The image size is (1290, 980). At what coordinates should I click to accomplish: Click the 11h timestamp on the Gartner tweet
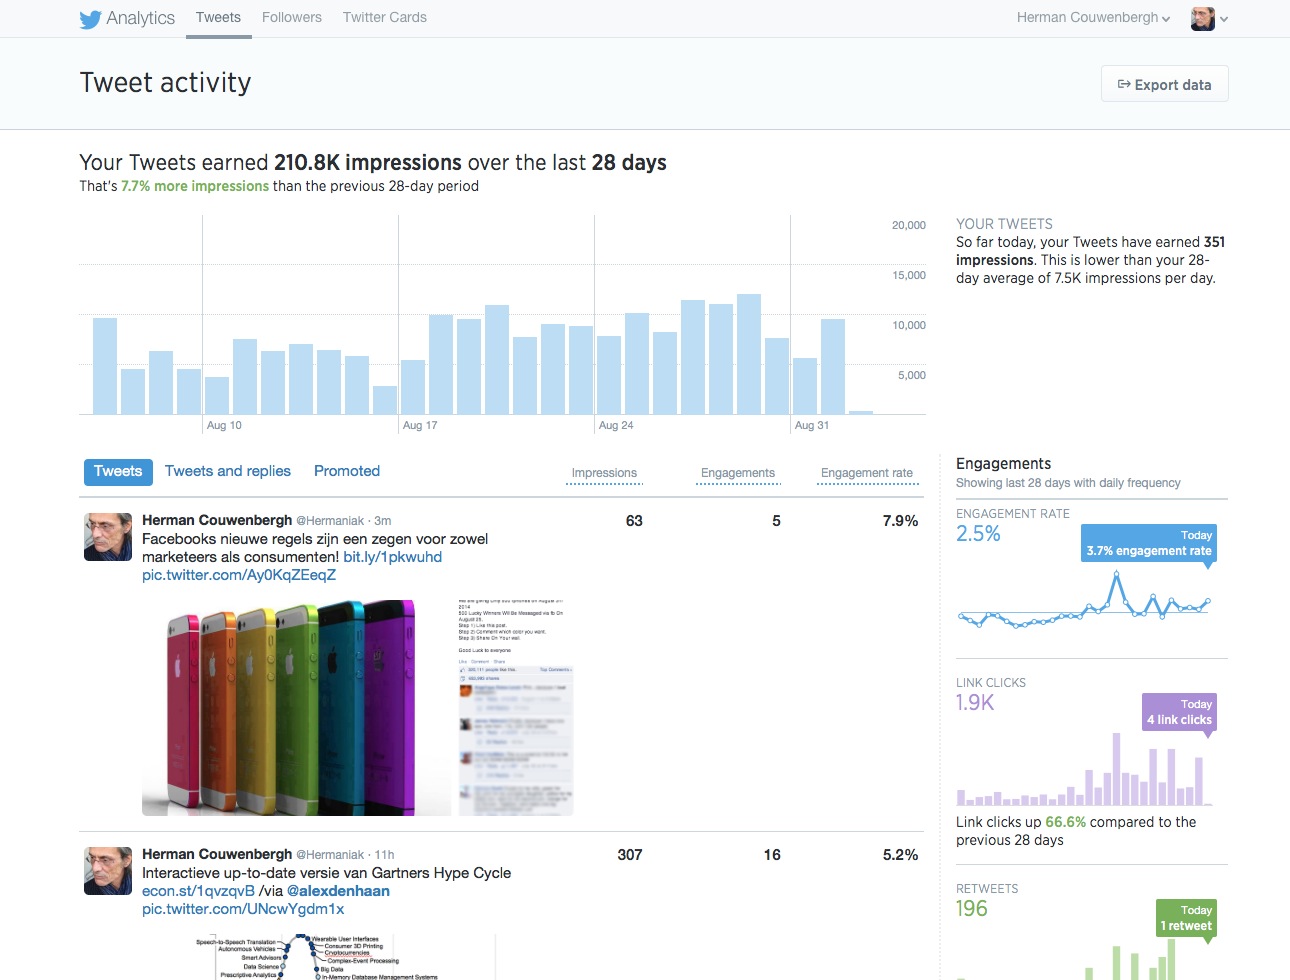point(385,855)
